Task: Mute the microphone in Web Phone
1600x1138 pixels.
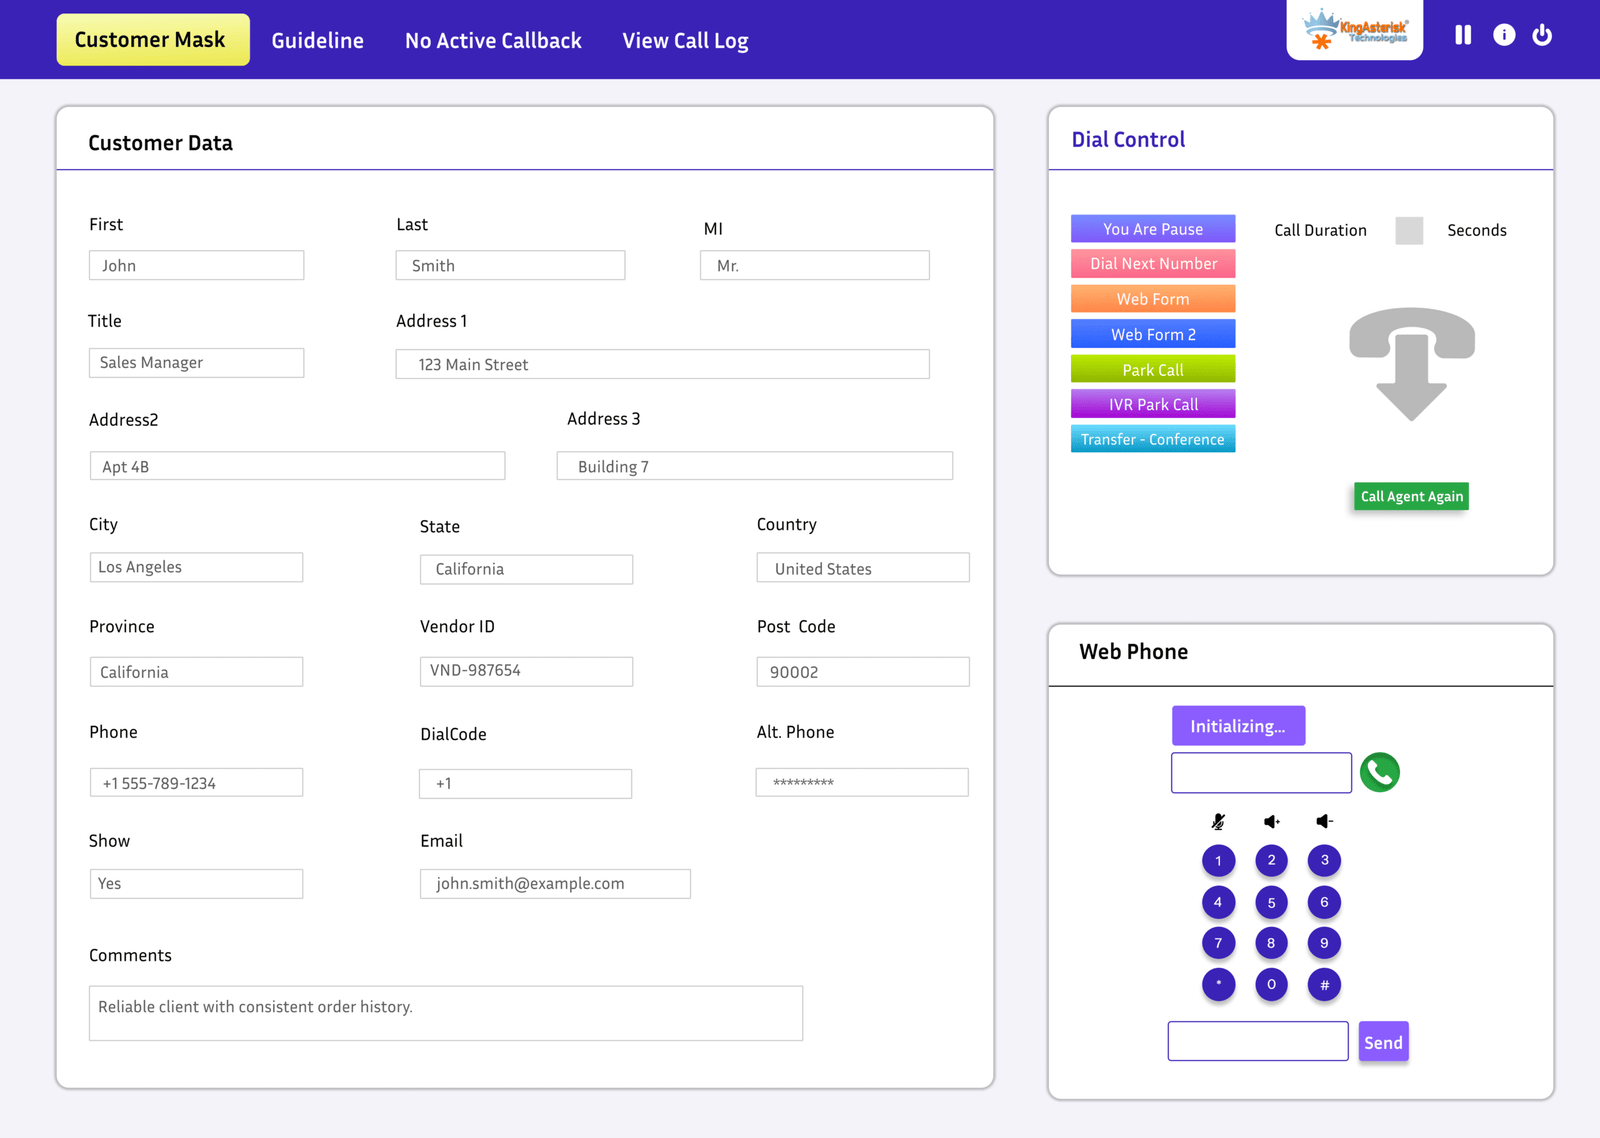Action: click(x=1218, y=821)
